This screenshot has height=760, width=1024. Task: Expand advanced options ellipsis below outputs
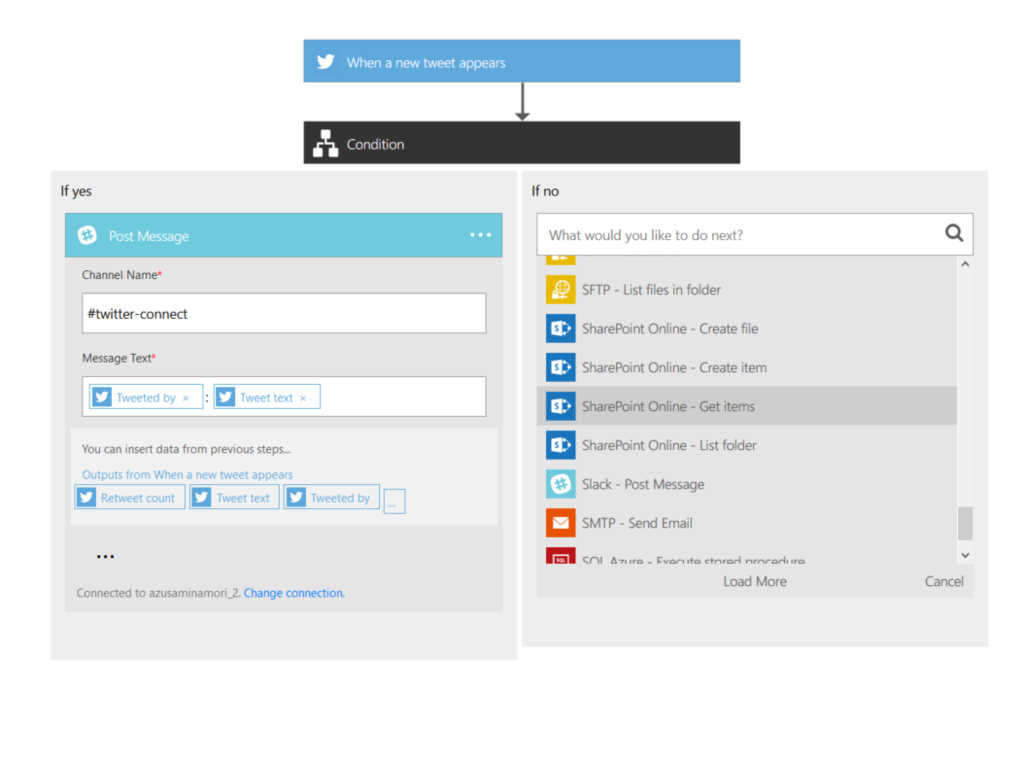pos(105,556)
